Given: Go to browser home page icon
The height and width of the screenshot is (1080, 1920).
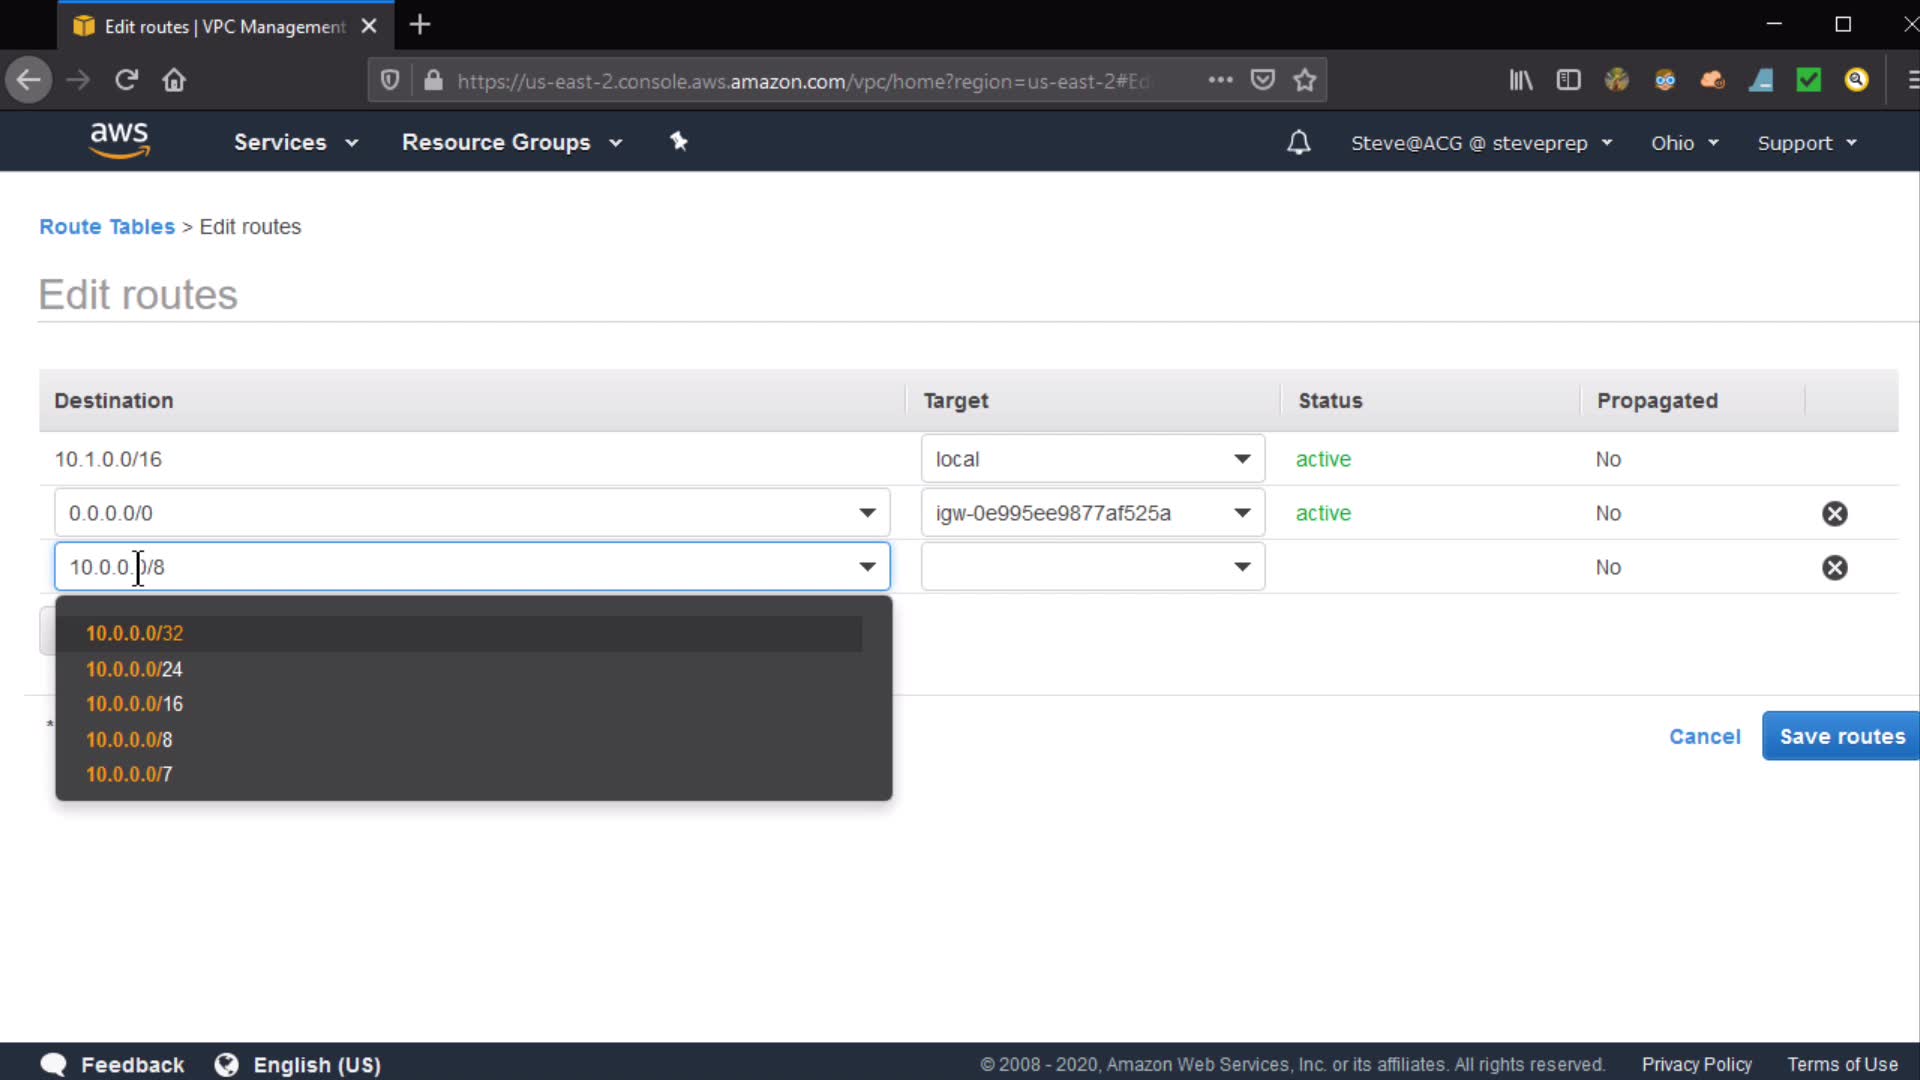Looking at the screenshot, I should (x=174, y=80).
